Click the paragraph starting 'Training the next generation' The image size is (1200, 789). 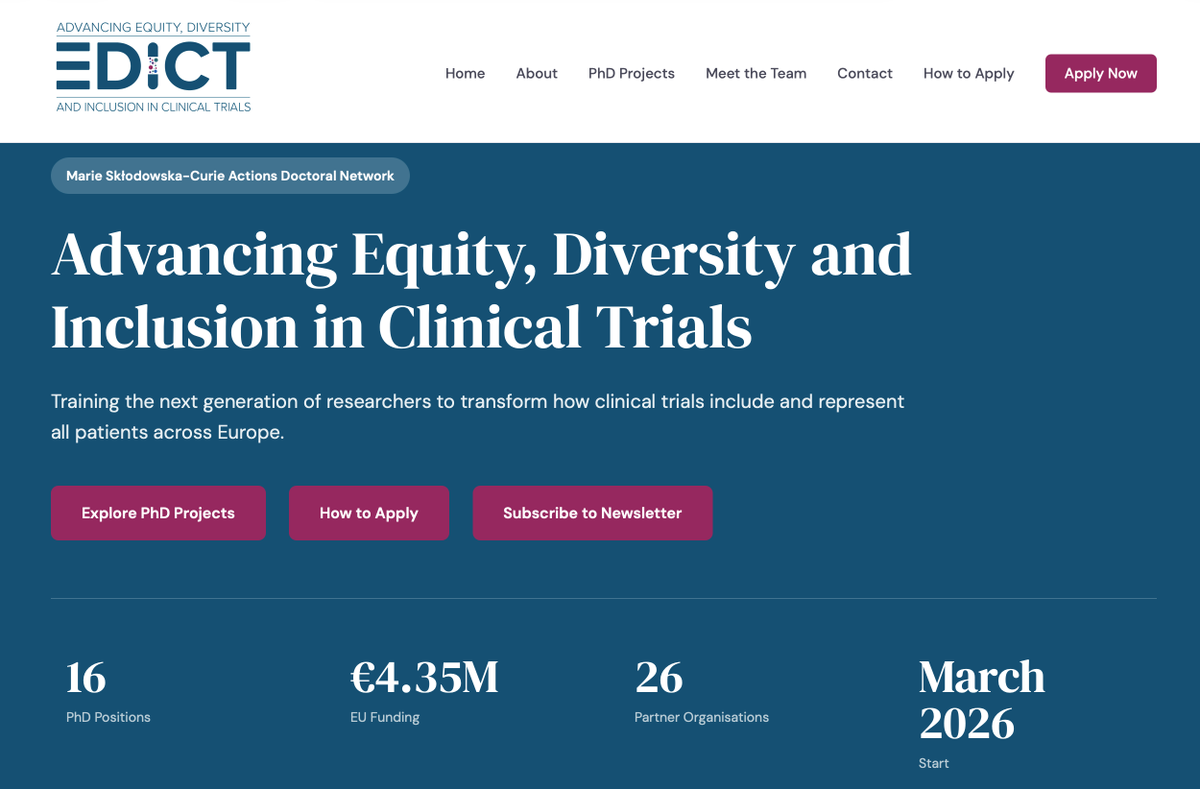(x=478, y=417)
